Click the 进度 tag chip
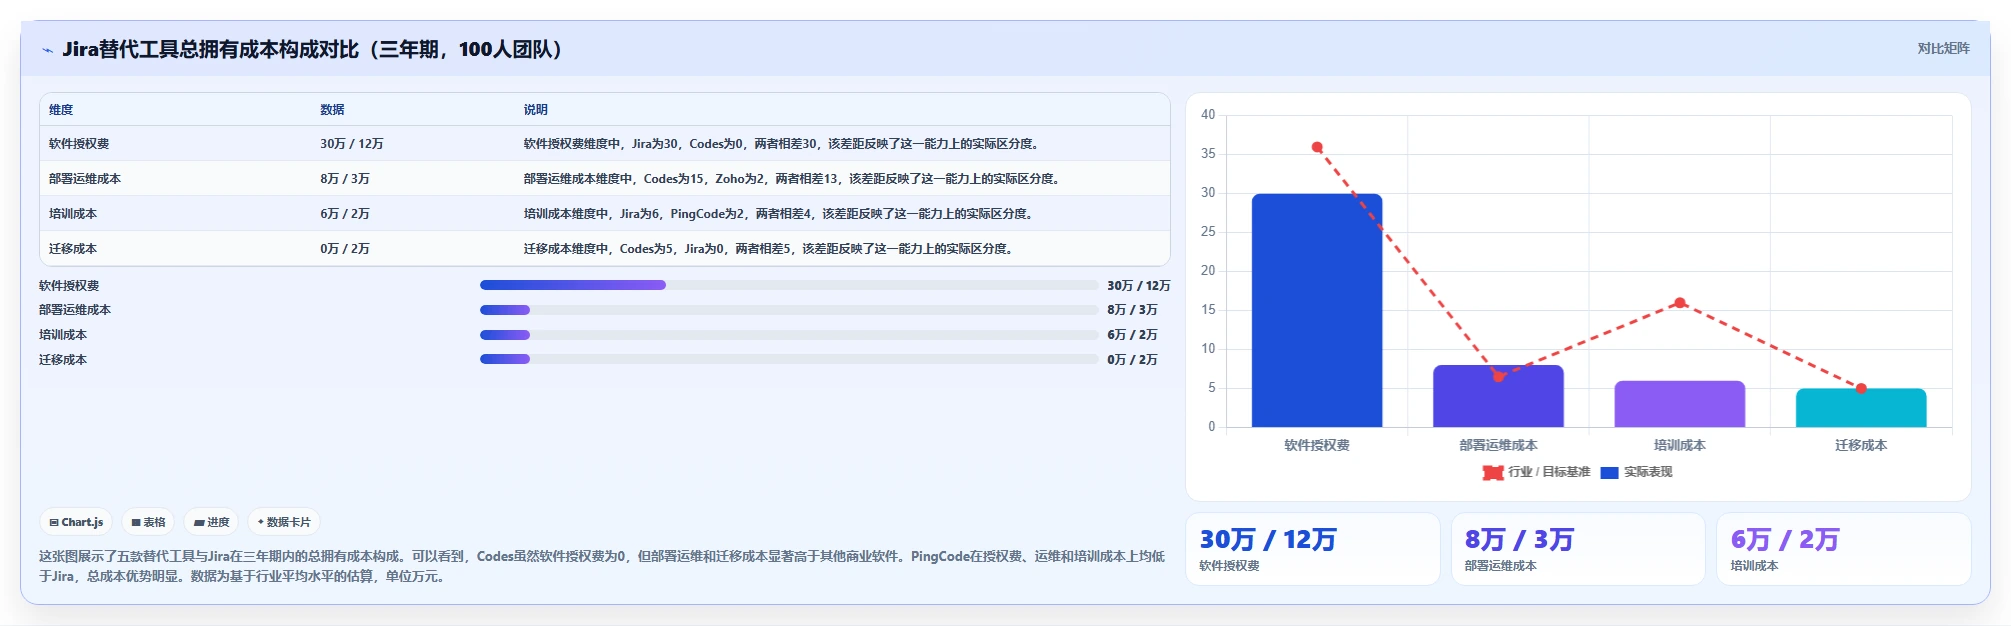This screenshot has height=626, width=2011. (211, 522)
